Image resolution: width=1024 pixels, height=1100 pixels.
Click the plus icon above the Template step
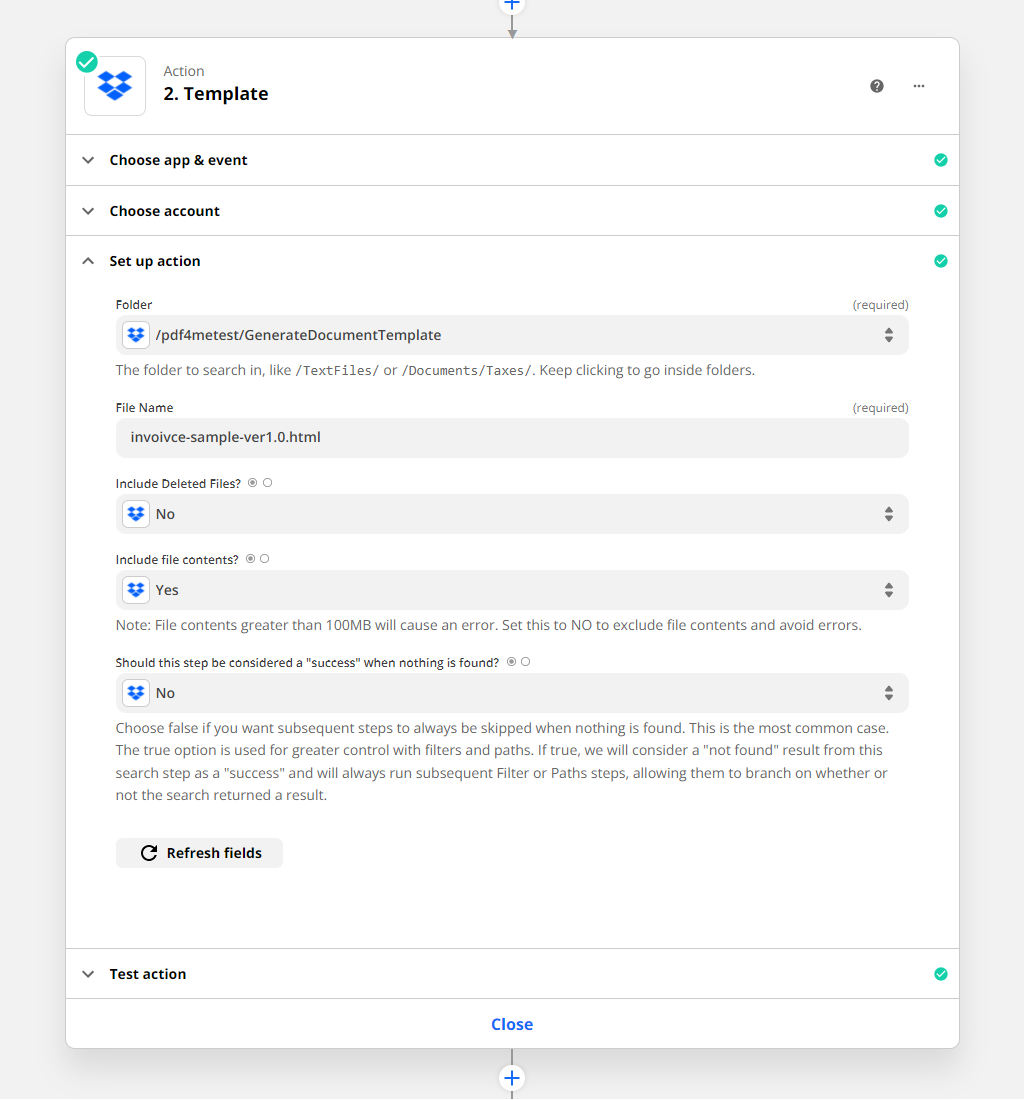pyautogui.click(x=512, y=5)
